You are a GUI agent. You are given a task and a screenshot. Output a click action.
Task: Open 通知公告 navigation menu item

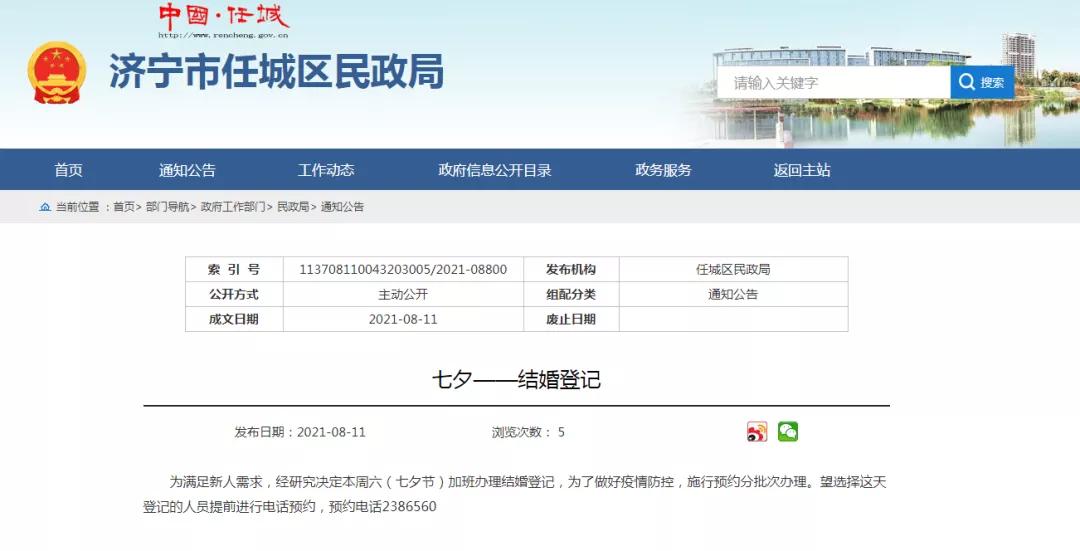187,170
